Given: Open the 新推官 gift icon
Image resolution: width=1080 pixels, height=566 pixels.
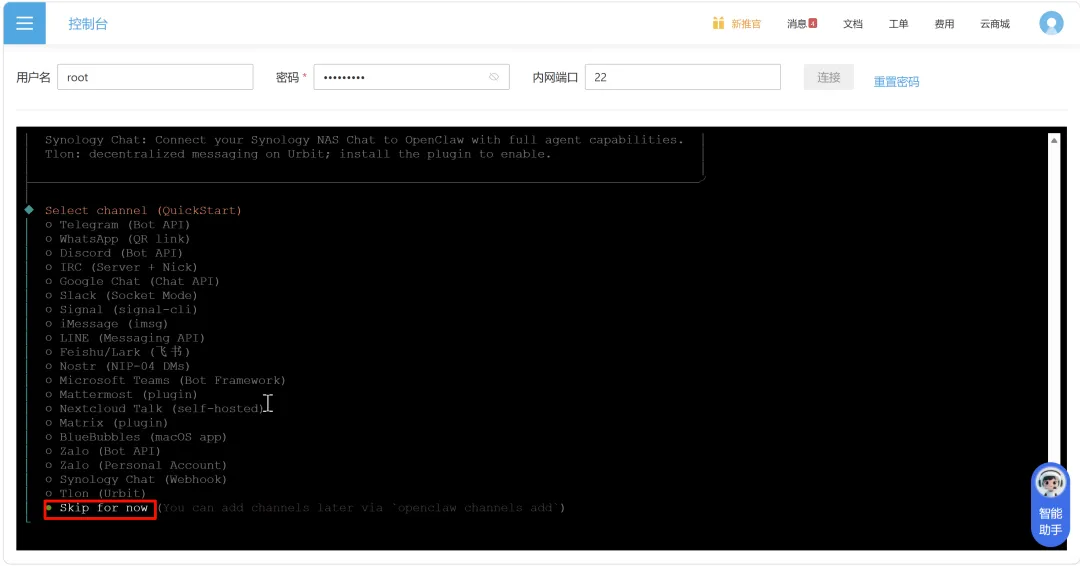Looking at the screenshot, I should click(718, 23).
